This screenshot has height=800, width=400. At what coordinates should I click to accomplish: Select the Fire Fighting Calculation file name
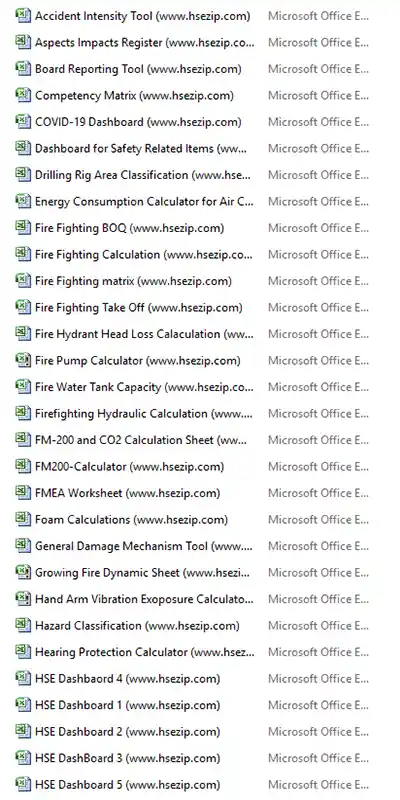tap(143, 255)
